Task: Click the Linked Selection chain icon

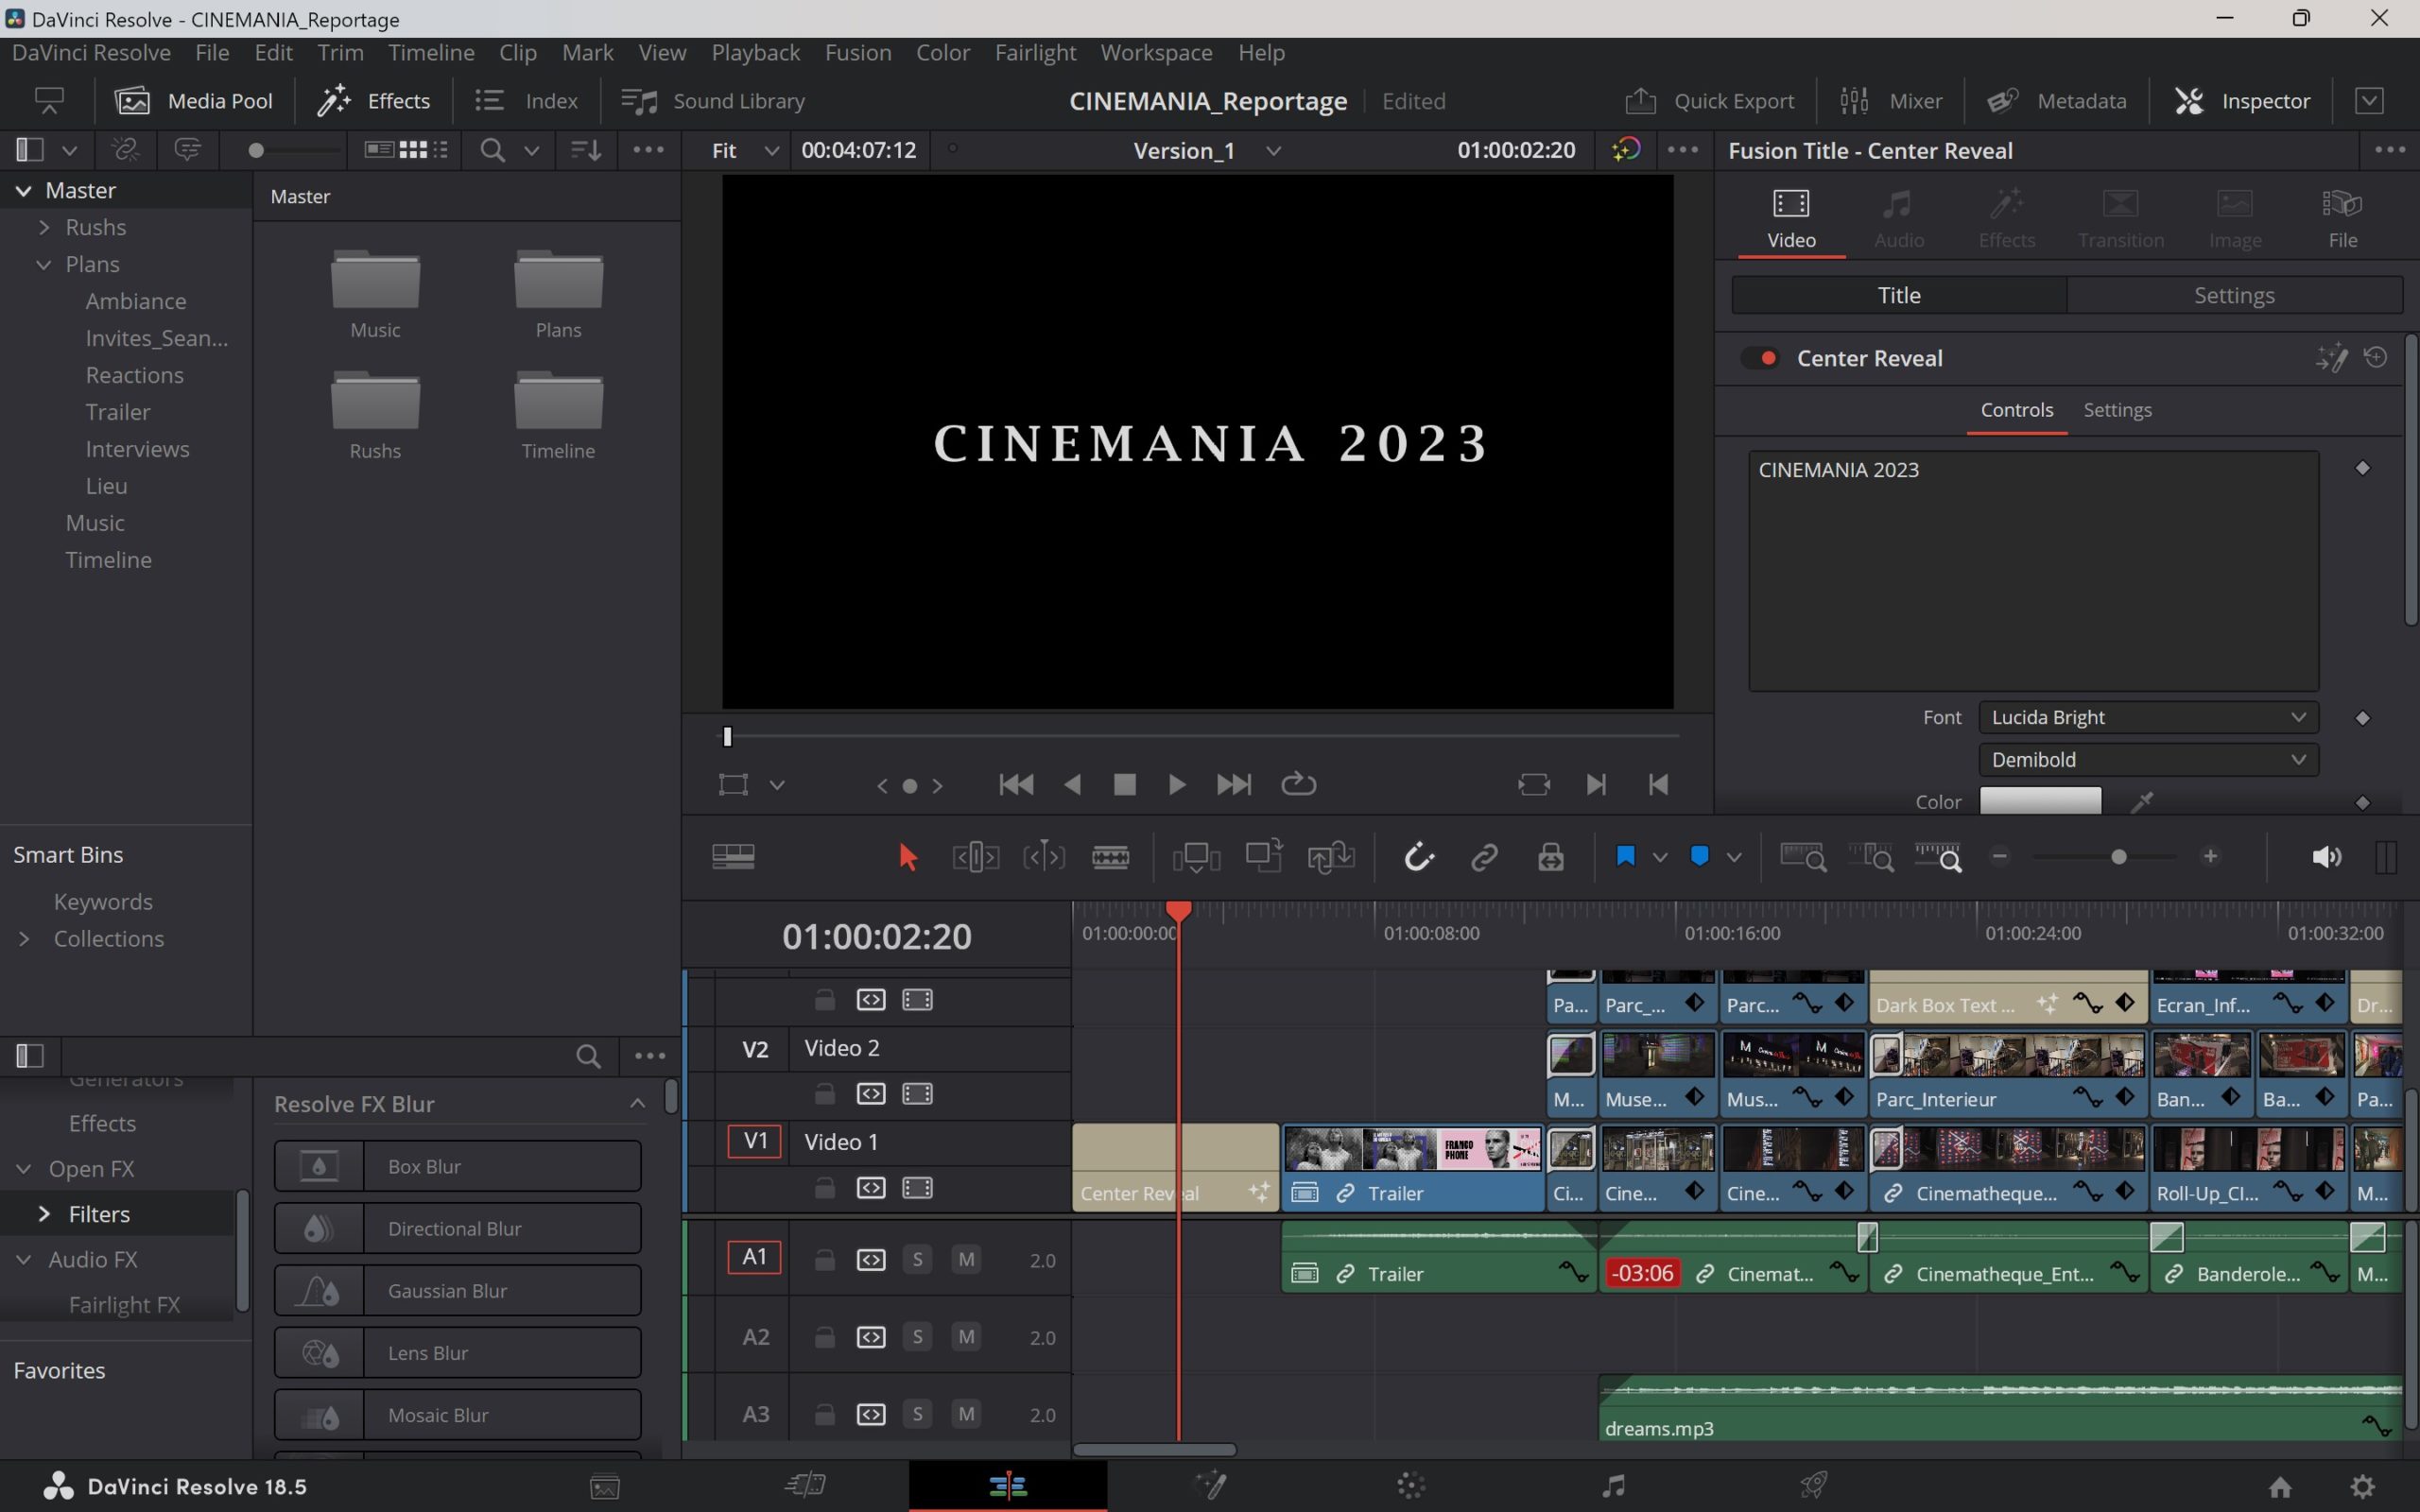Action: pyautogui.click(x=1484, y=857)
